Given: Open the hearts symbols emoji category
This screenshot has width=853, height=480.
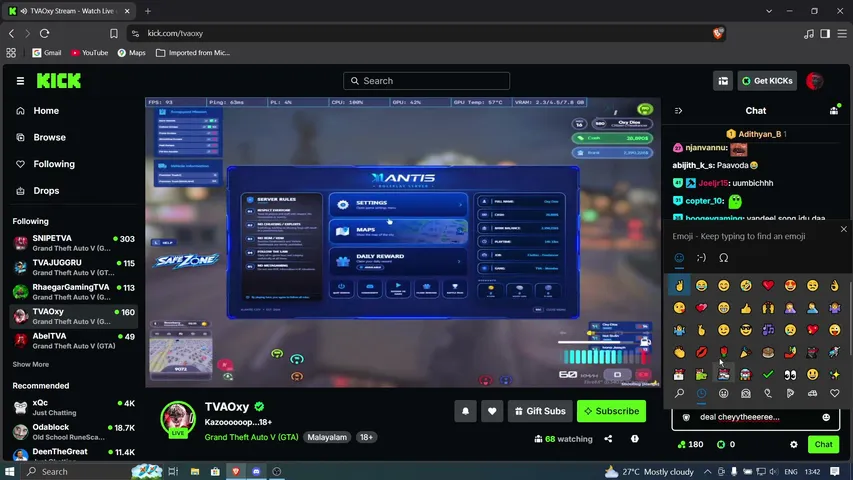Looking at the screenshot, I should tap(835, 393).
